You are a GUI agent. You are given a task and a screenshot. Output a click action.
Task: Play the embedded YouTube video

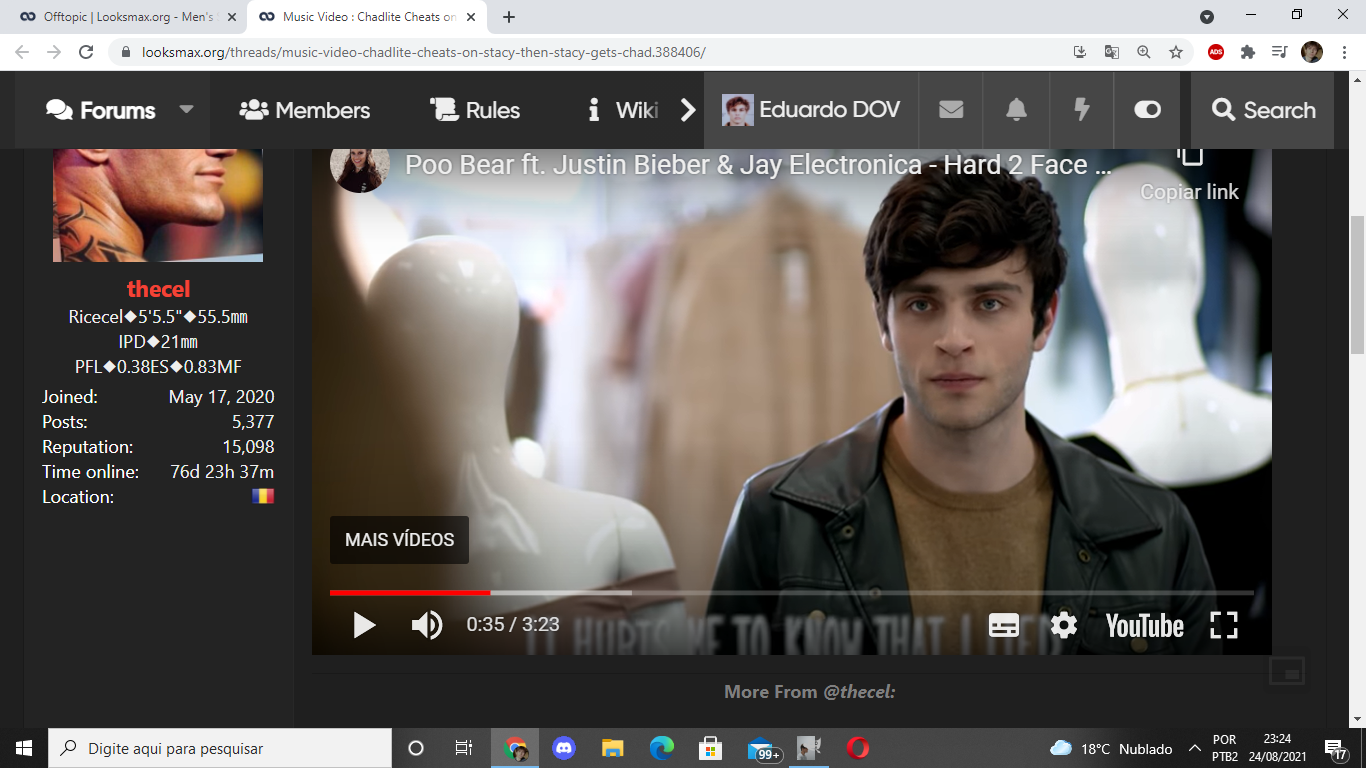(365, 626)
